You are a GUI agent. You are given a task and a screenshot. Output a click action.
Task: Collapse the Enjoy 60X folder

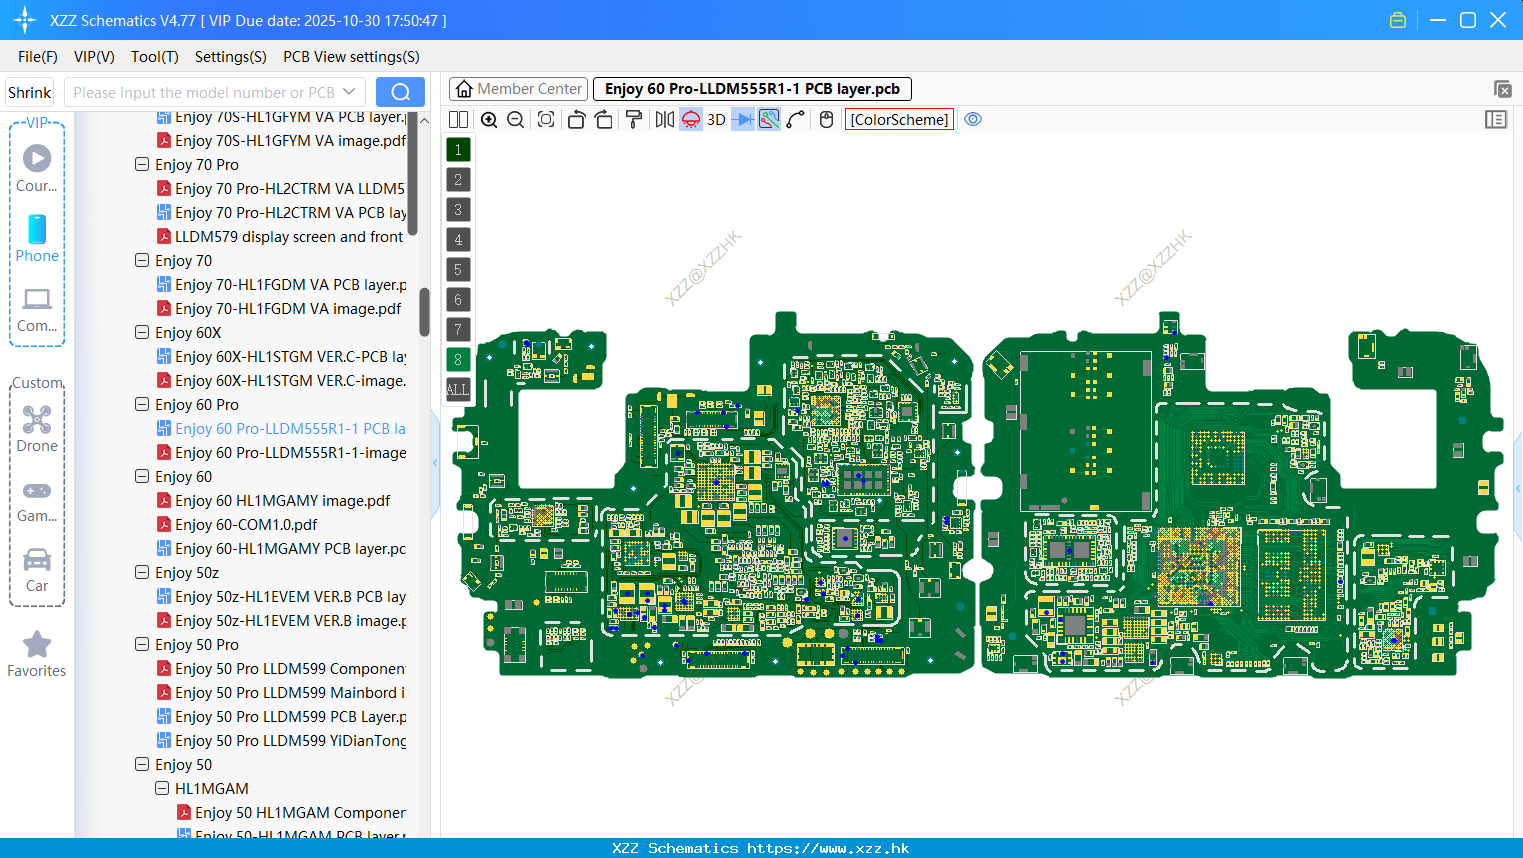coord(142,332)
